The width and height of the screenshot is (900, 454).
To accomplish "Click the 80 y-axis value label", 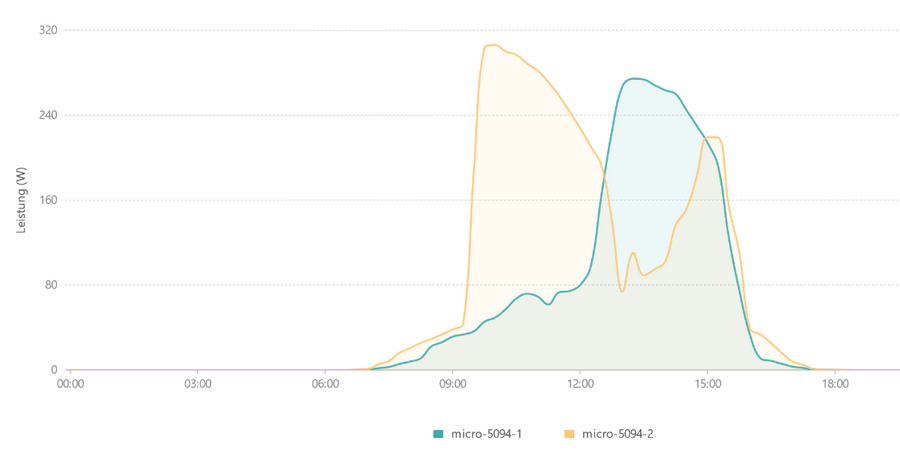I will tap(50, 285).
